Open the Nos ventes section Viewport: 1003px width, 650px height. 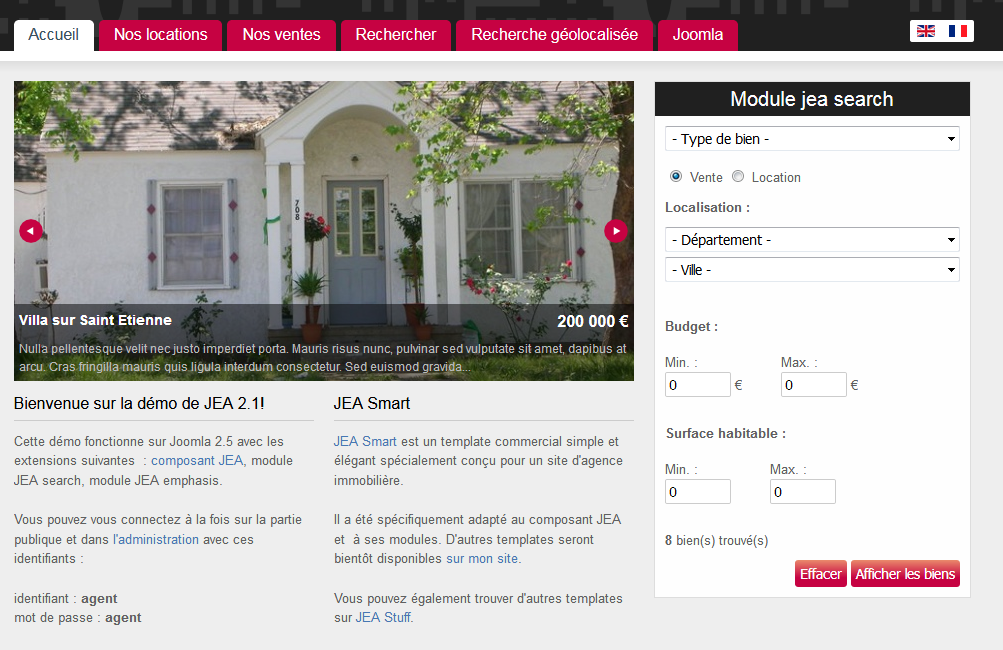(x=281, y=34)
